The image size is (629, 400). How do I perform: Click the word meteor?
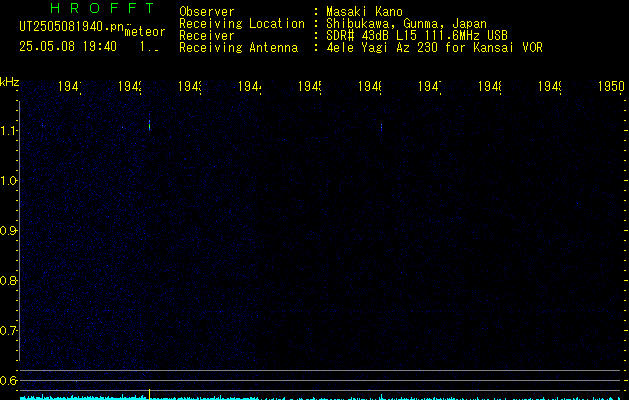[145, 32]
